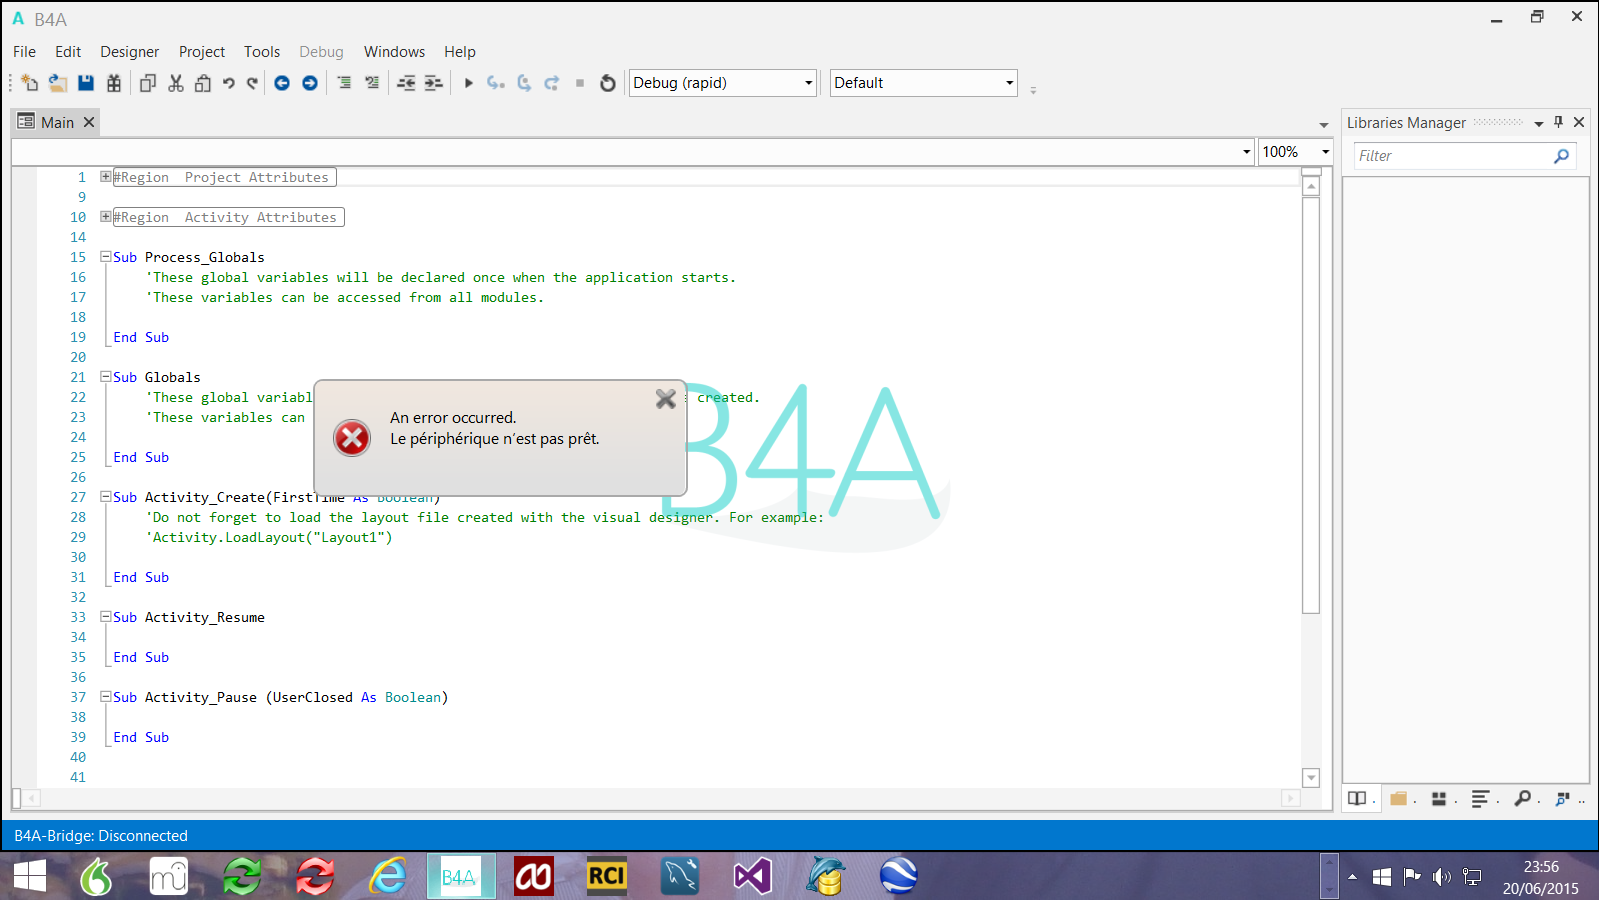Switch to the Logs lines tab

tap(1481, 798)
